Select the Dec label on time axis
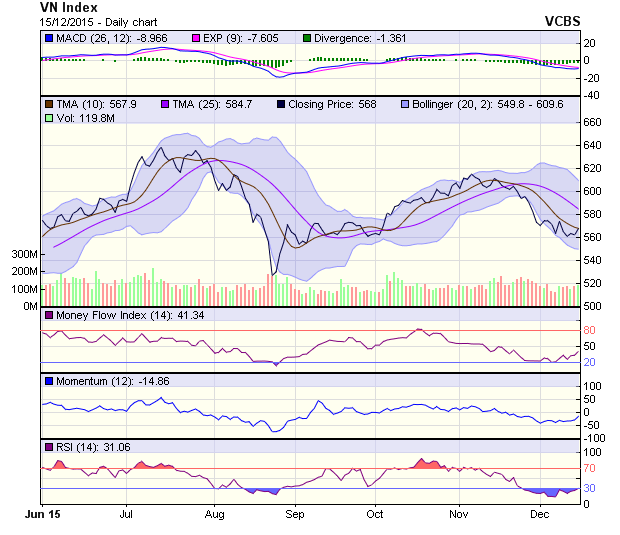This screenshot has width=620, height=535. click(540, 514)
